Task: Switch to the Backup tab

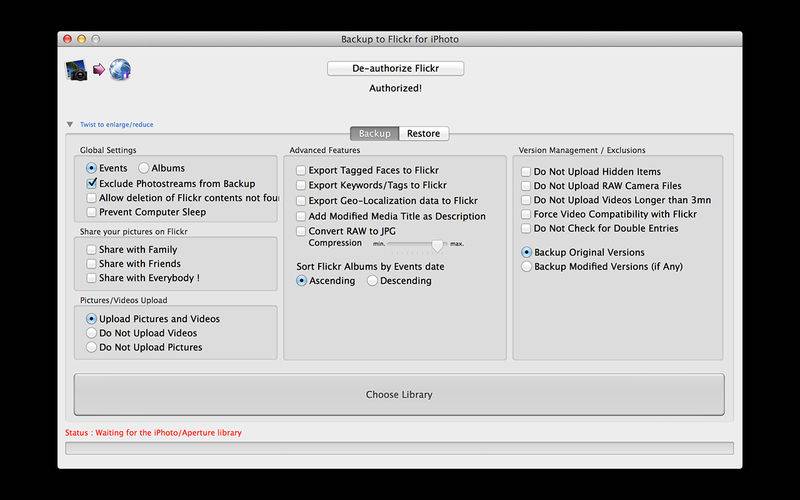Action: click(374, 133)
